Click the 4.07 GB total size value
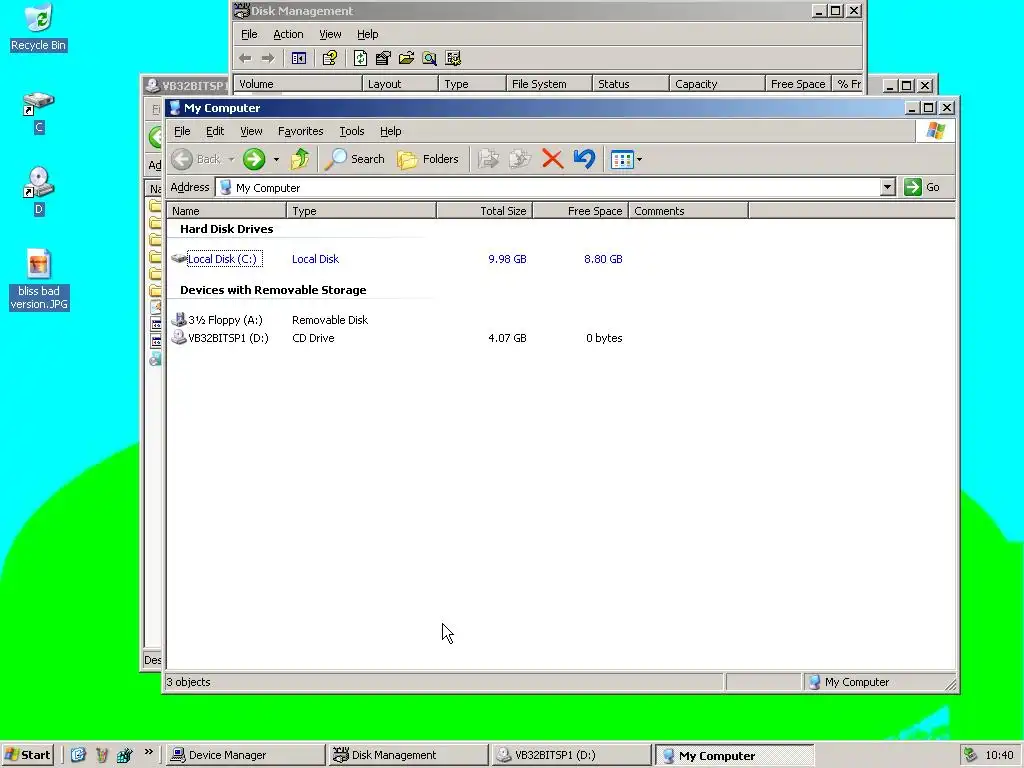 coord(507,338)
